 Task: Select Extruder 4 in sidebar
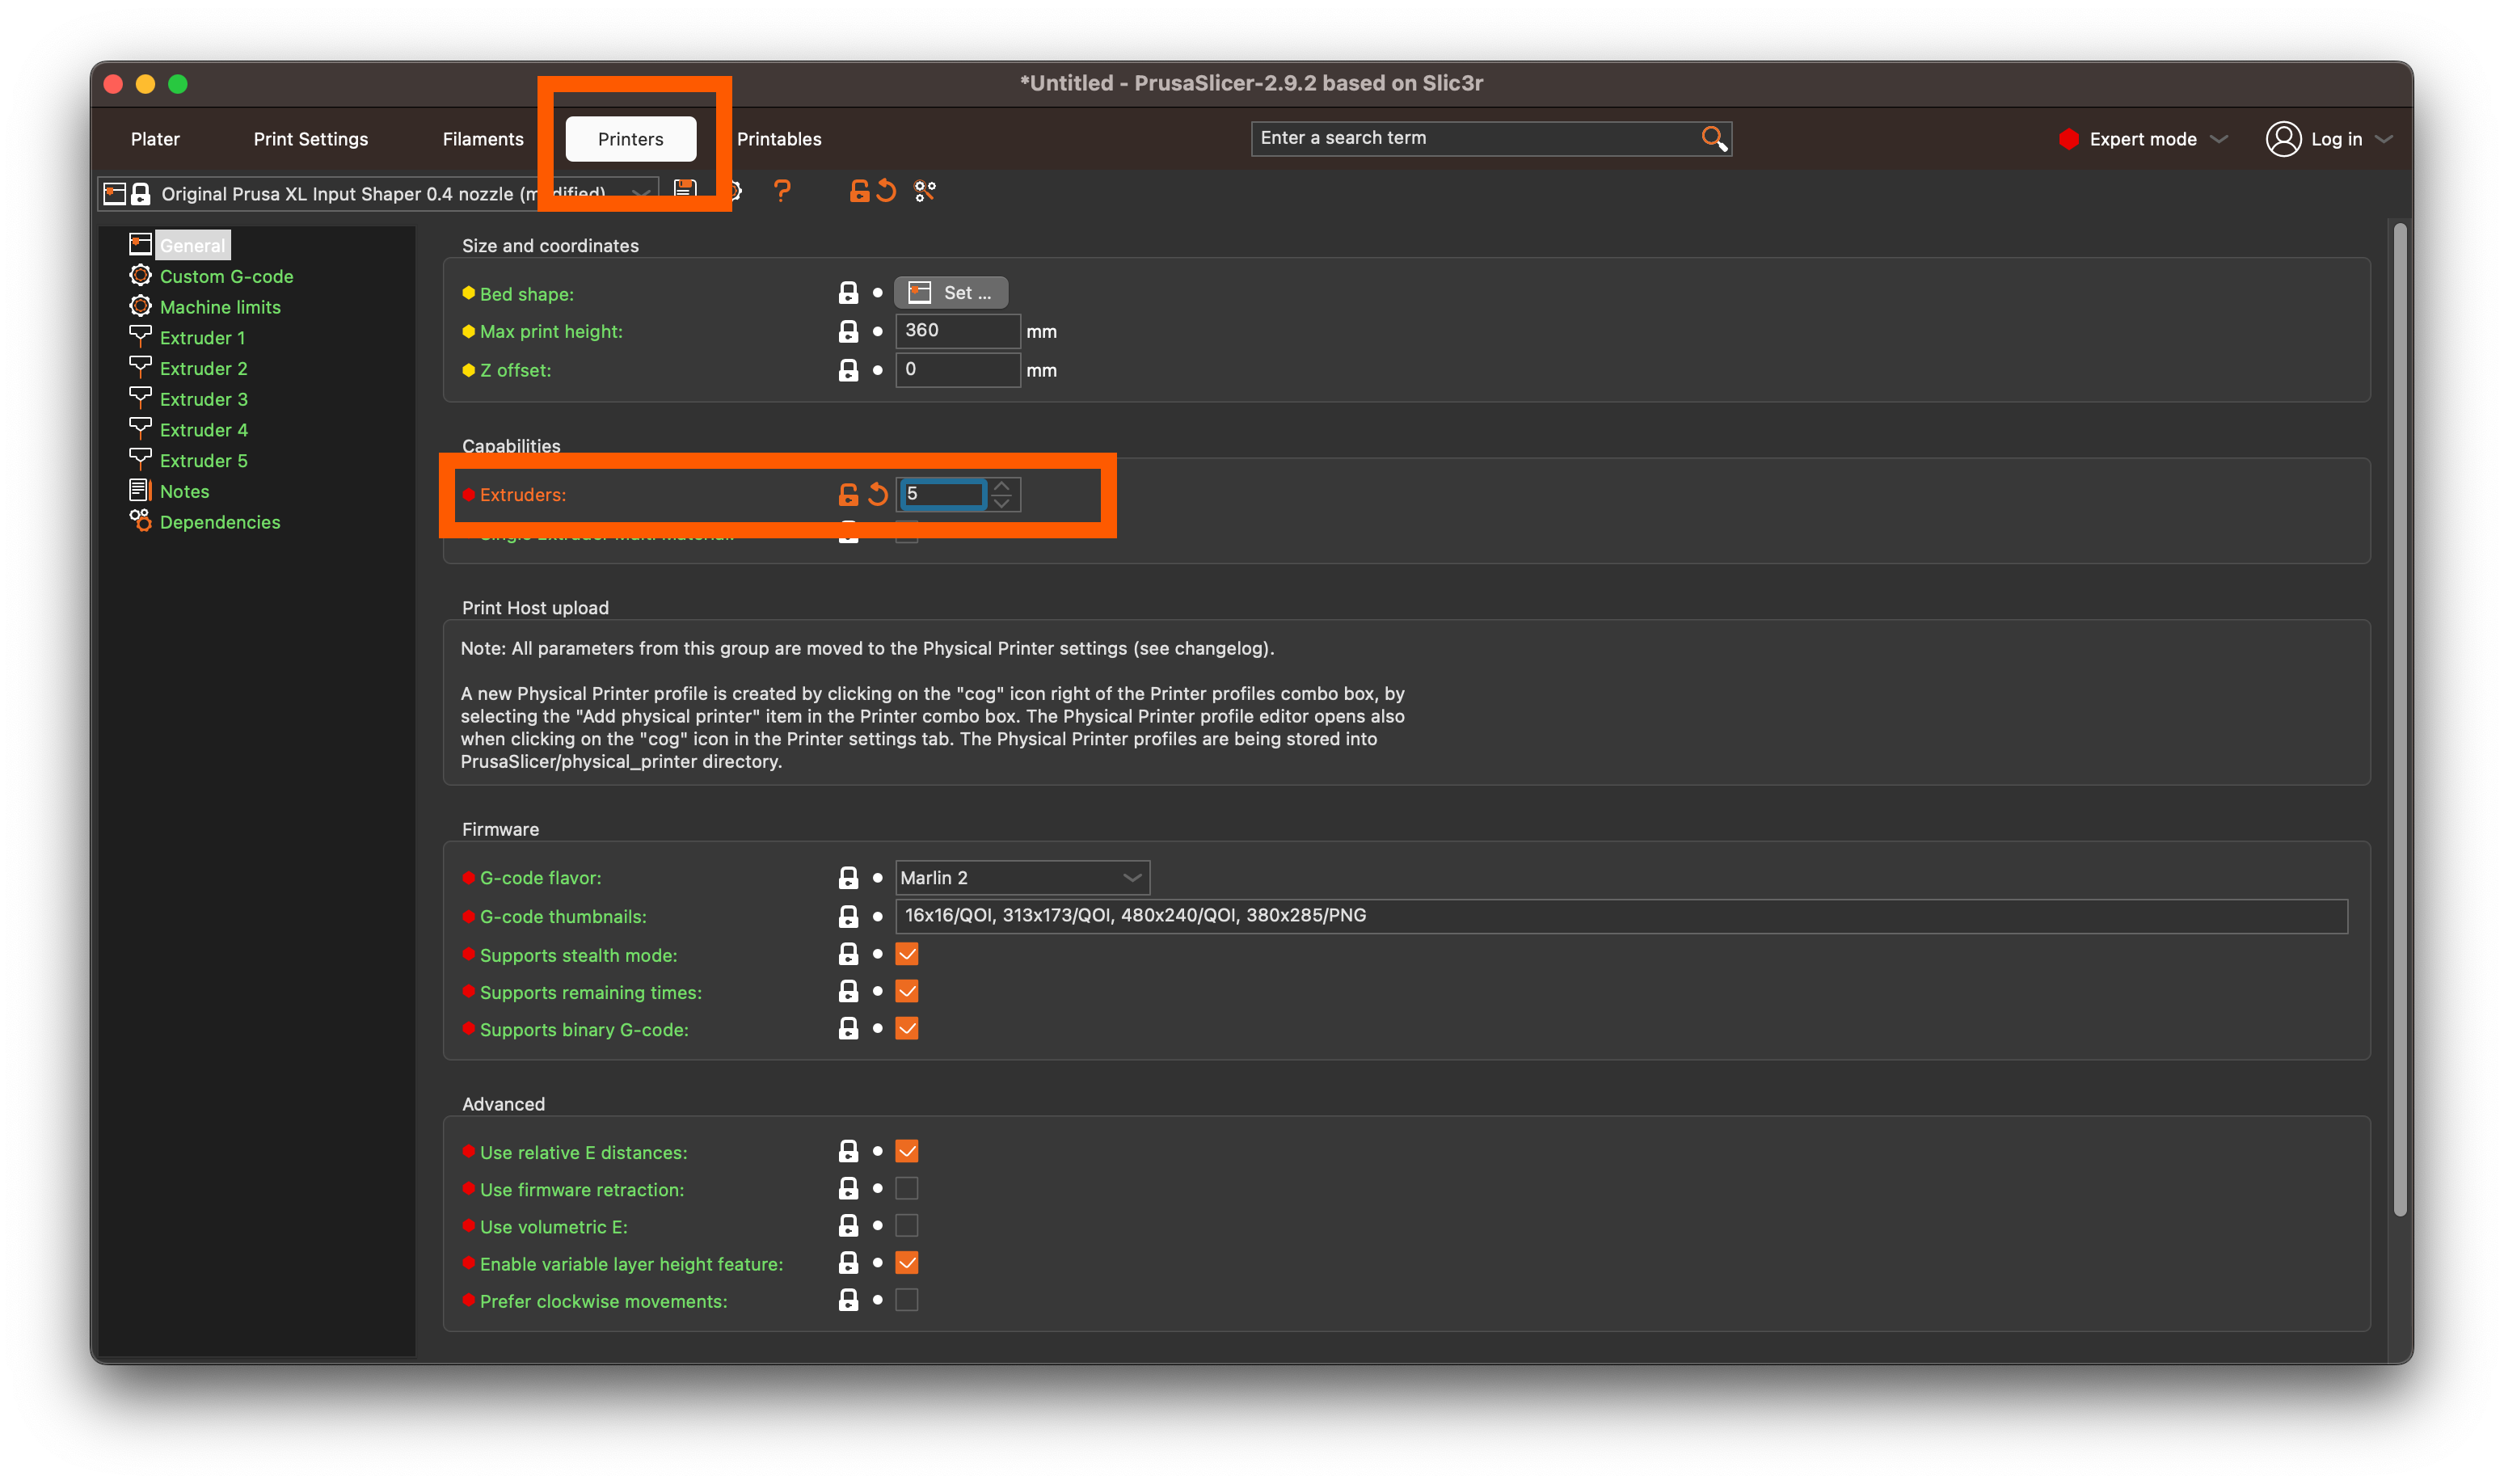(x=203, y=430)
